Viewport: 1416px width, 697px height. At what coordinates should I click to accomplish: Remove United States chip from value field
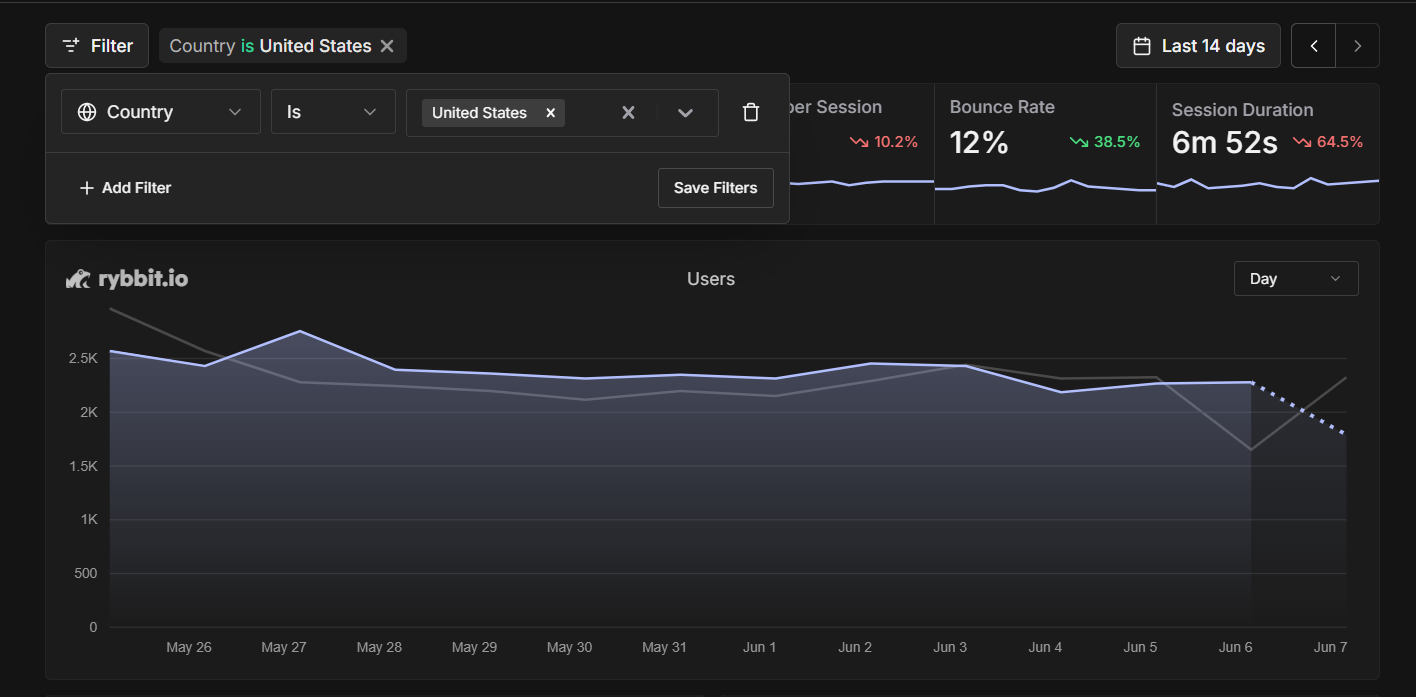click(x=550, y=113)
